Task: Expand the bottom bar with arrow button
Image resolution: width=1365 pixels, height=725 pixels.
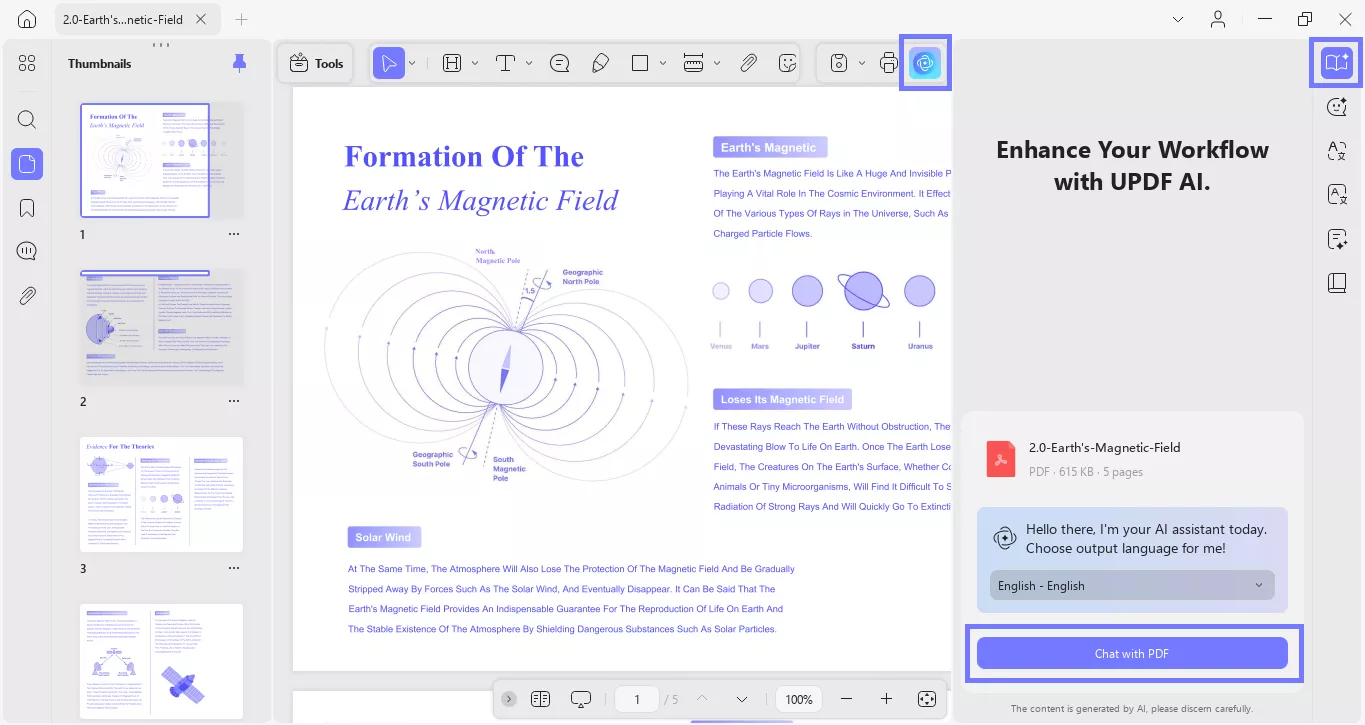Action: click(509, 699)
